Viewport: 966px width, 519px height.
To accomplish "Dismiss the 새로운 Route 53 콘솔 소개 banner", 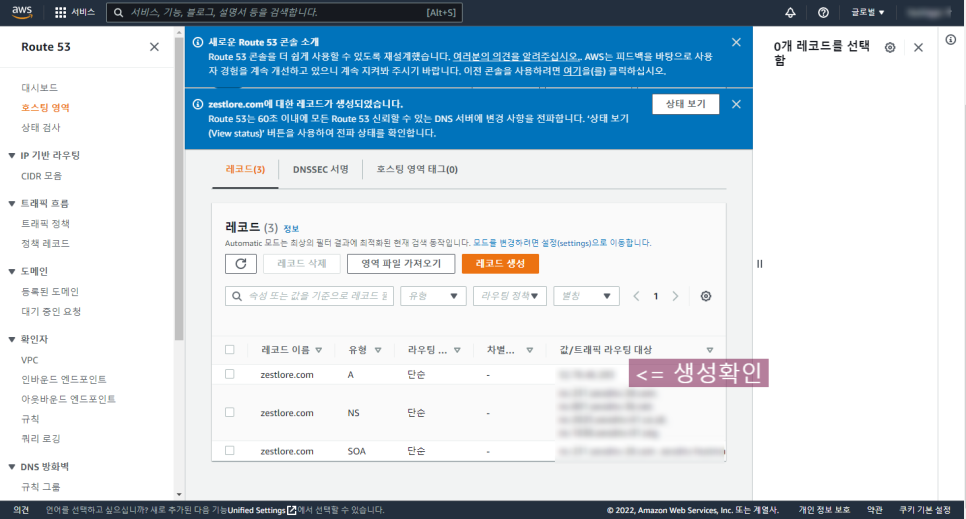I will pyautogui.click(x=736, y=43).
